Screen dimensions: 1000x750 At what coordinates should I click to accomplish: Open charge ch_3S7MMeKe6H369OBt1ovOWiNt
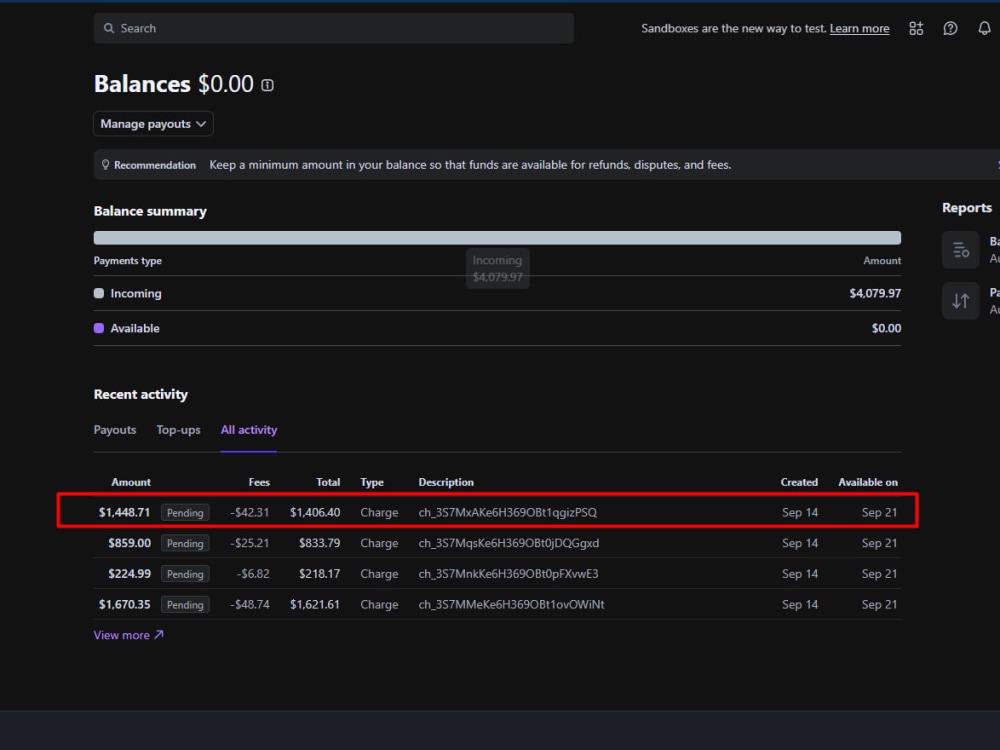(x=511, y=605)
